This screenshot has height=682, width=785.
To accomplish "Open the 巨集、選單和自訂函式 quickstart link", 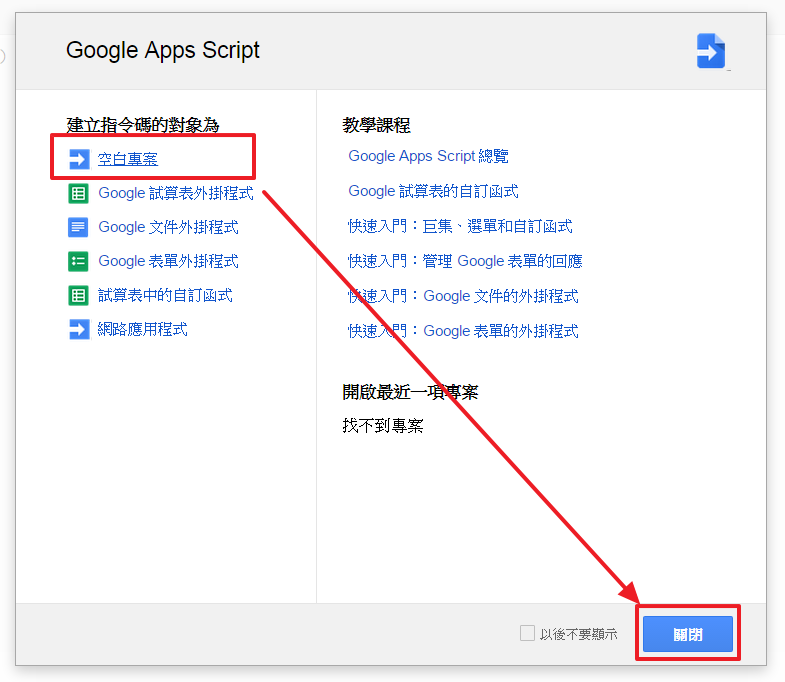I will pyautogui.click(x=460, y=226).
